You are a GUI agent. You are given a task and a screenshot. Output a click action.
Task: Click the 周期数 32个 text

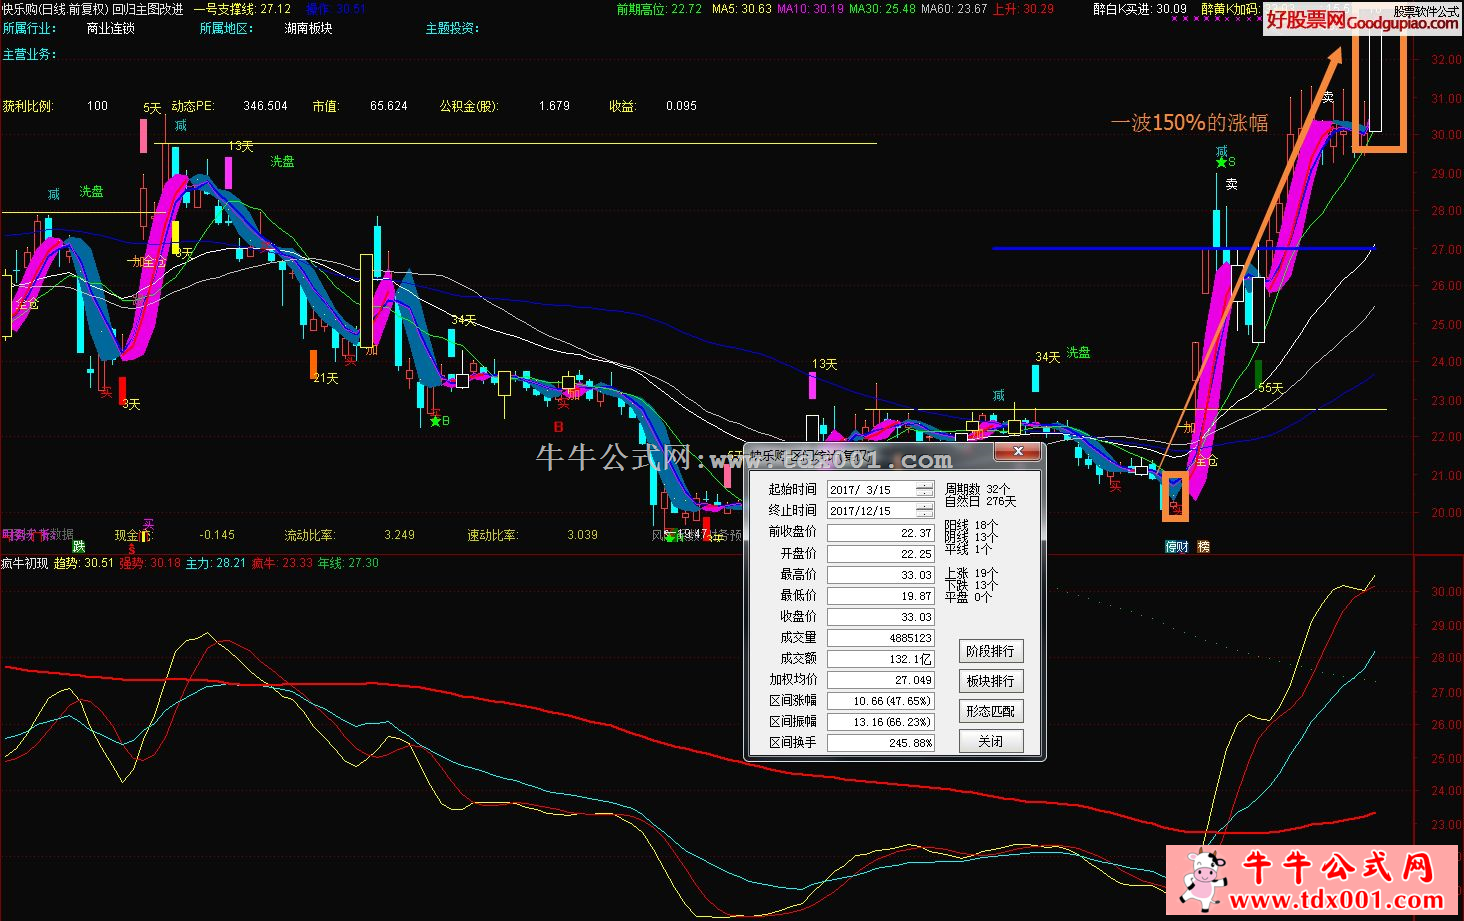977,490
